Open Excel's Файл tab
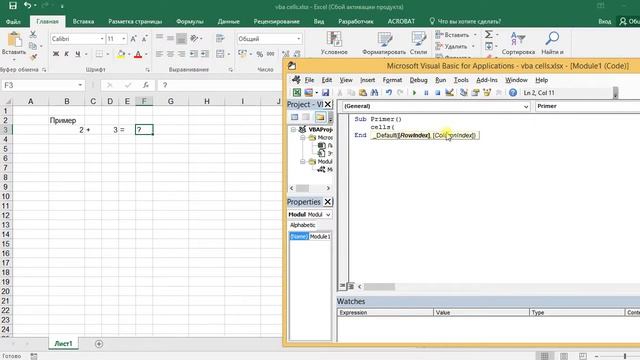The width and height of the screenshot is (640, 360). (13, 21)
